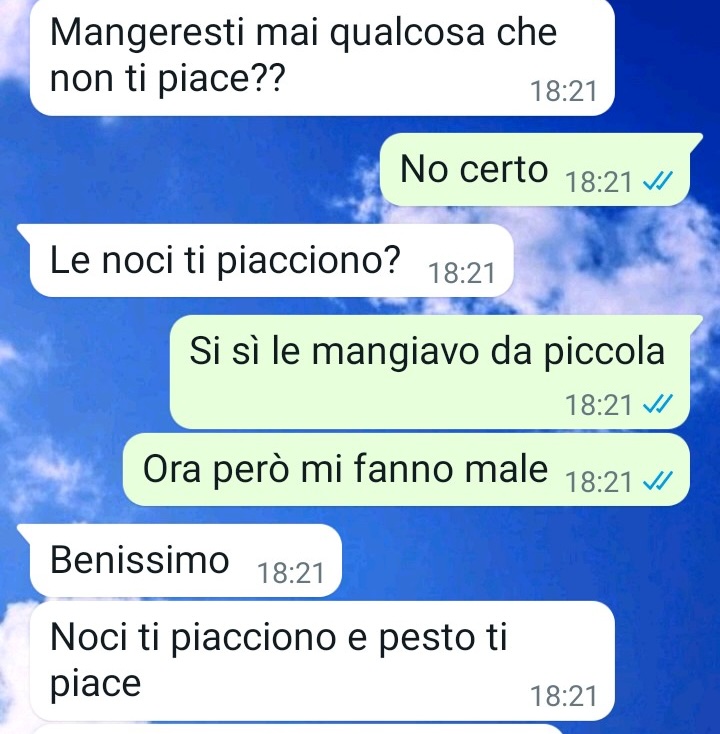Tap the 'non ti piace??' text line

click(x=167, y=78)
